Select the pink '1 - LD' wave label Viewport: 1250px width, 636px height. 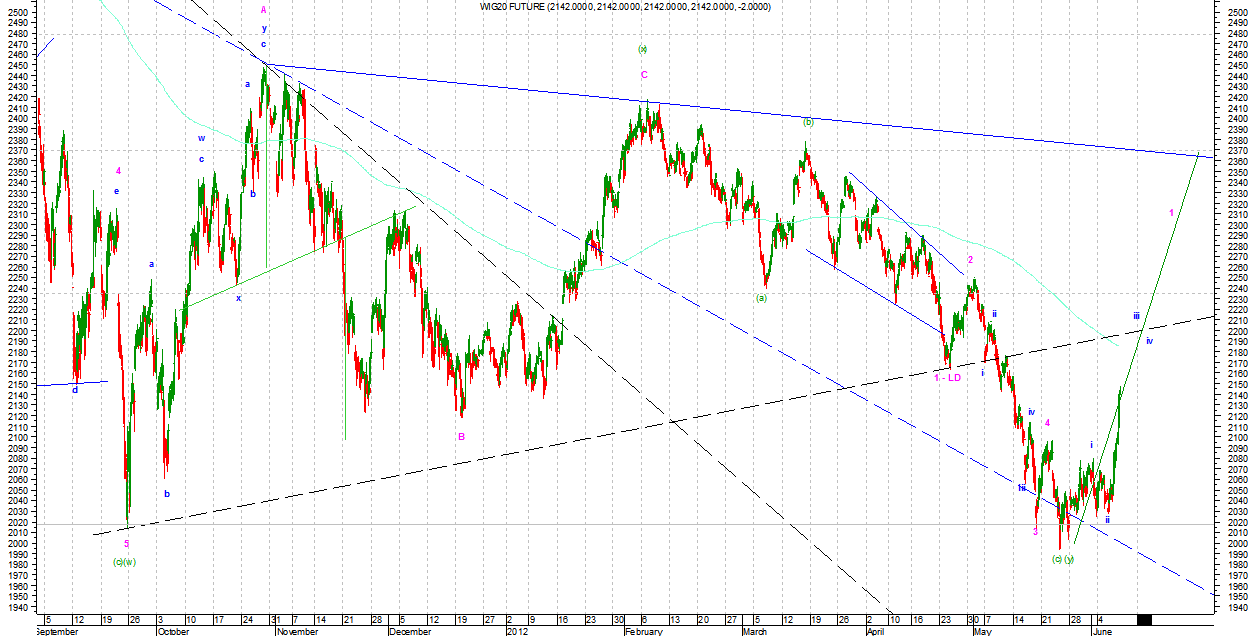[x=947, y=377]
